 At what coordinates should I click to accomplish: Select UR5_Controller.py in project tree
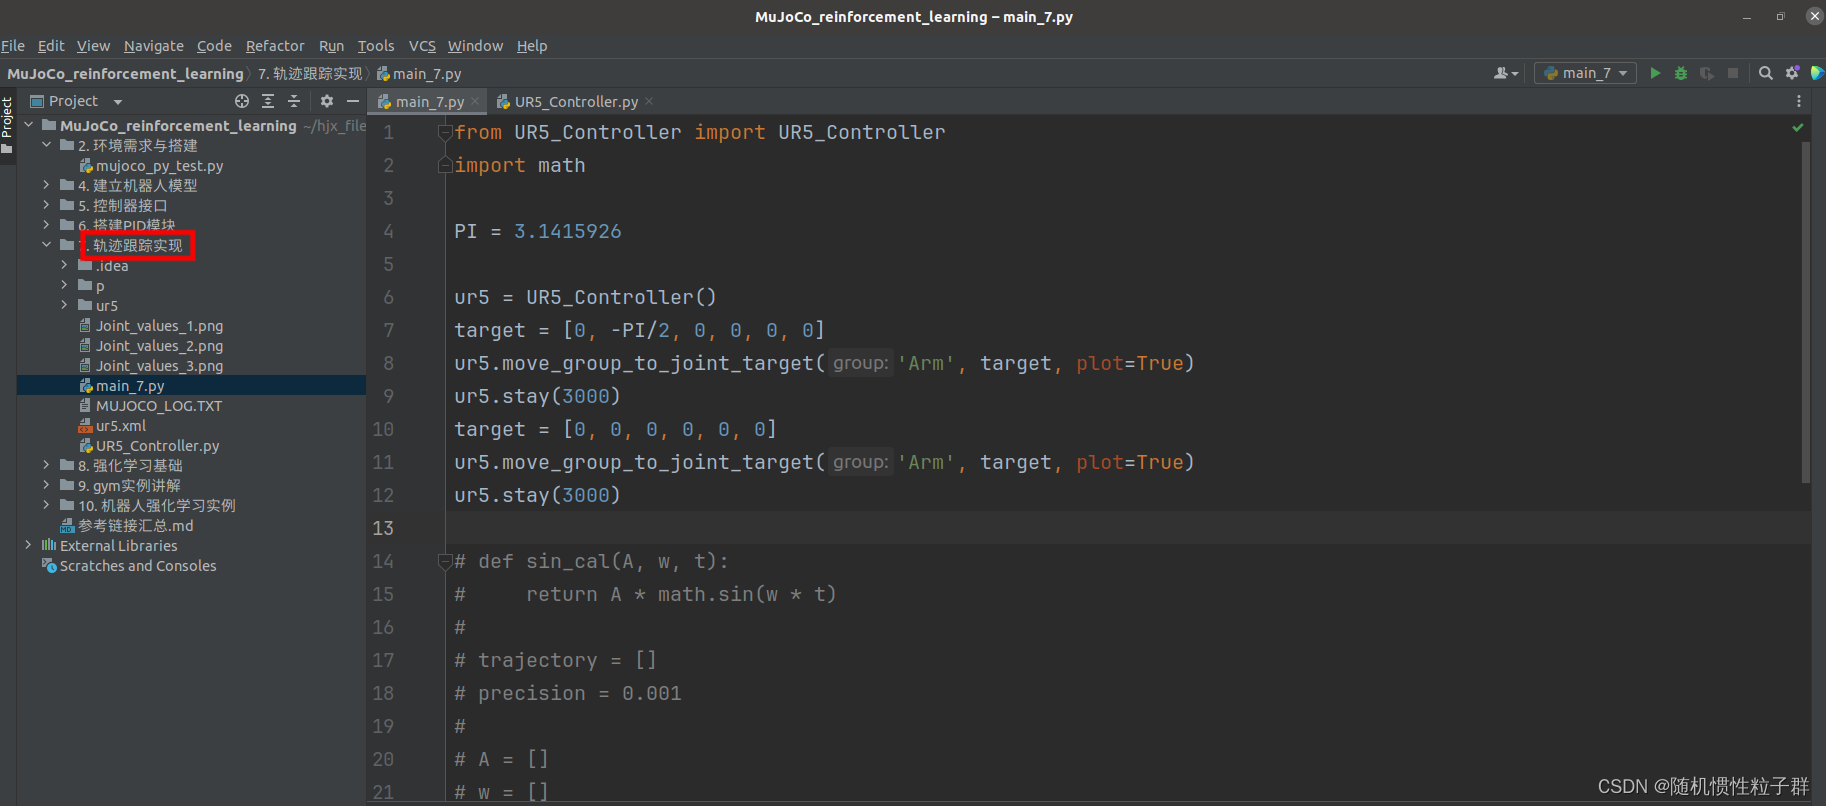click(157, 445)
